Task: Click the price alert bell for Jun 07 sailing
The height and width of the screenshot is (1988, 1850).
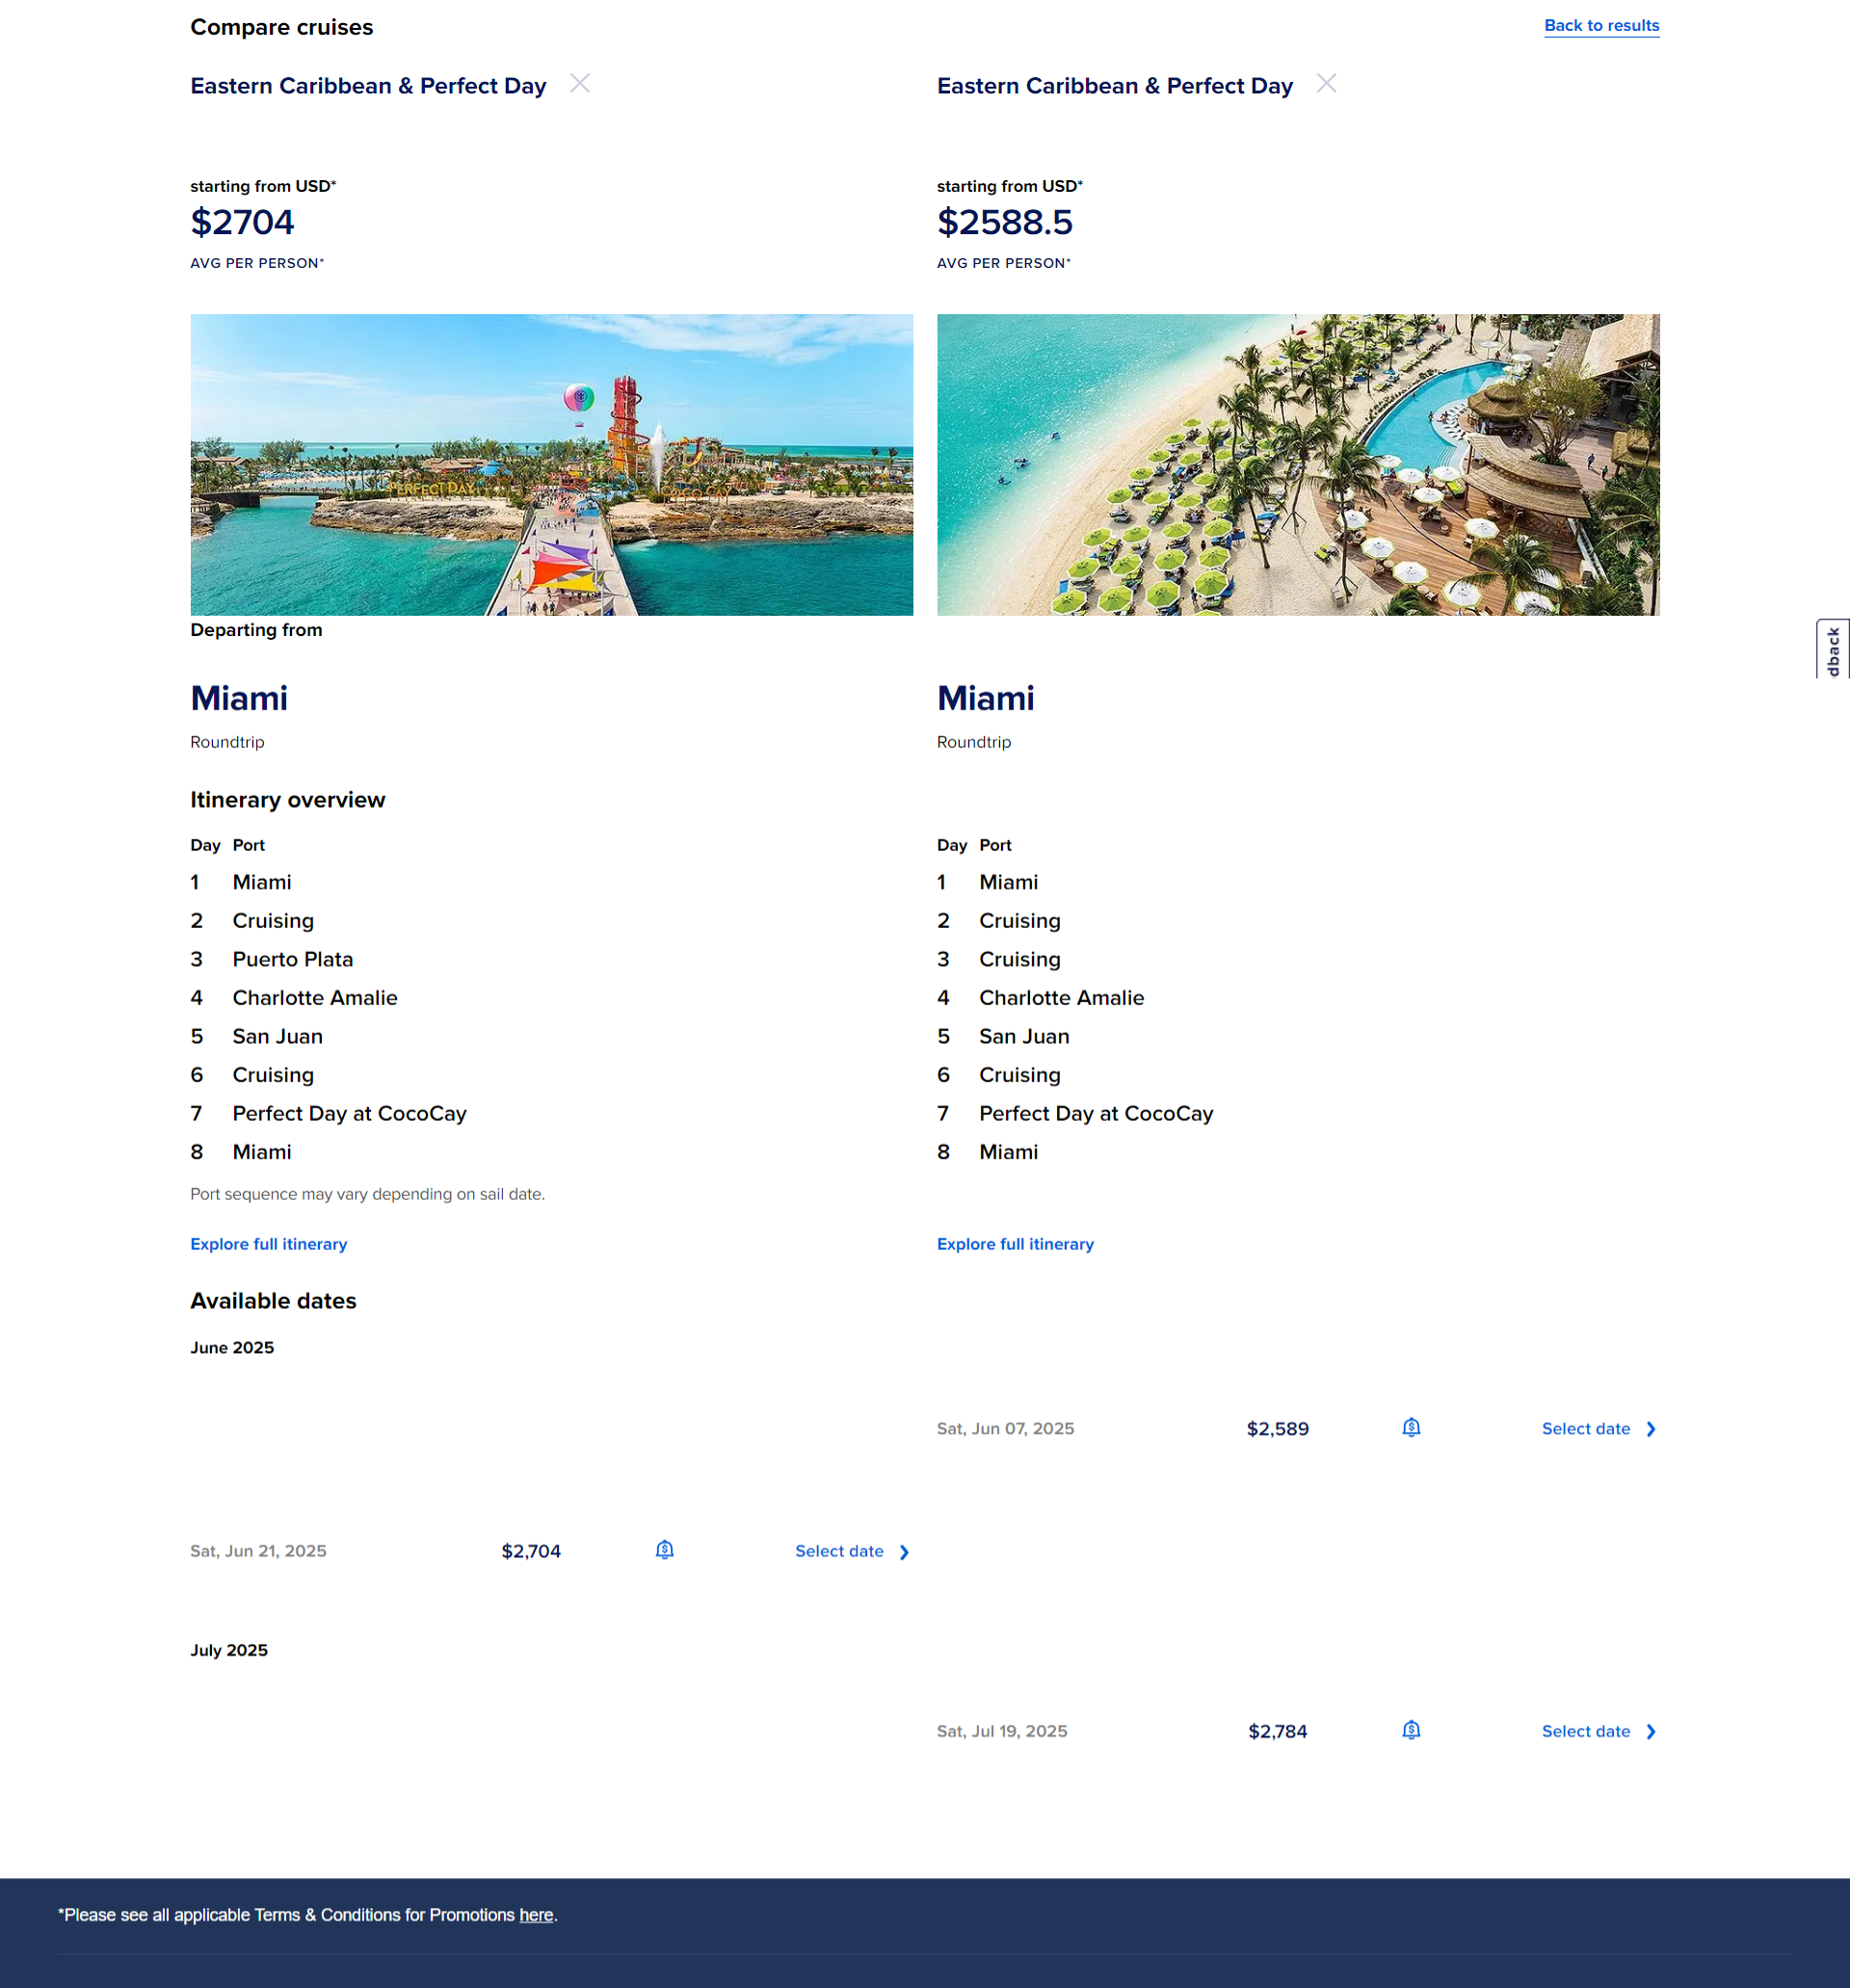Action: (x=1410, y=1428)
